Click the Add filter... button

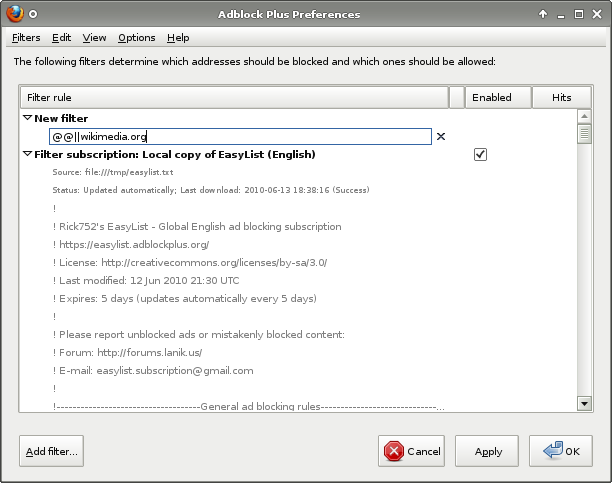51,451
